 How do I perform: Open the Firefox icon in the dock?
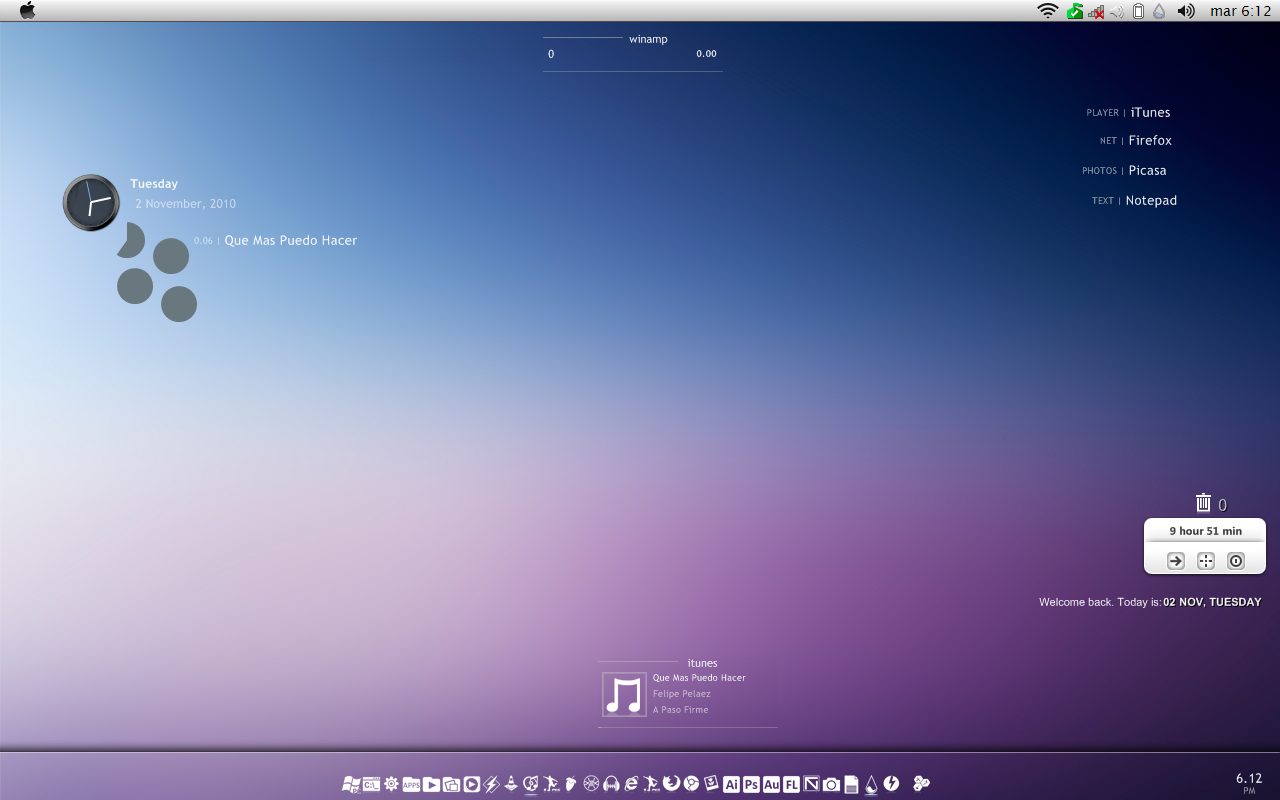pos(671,783)
